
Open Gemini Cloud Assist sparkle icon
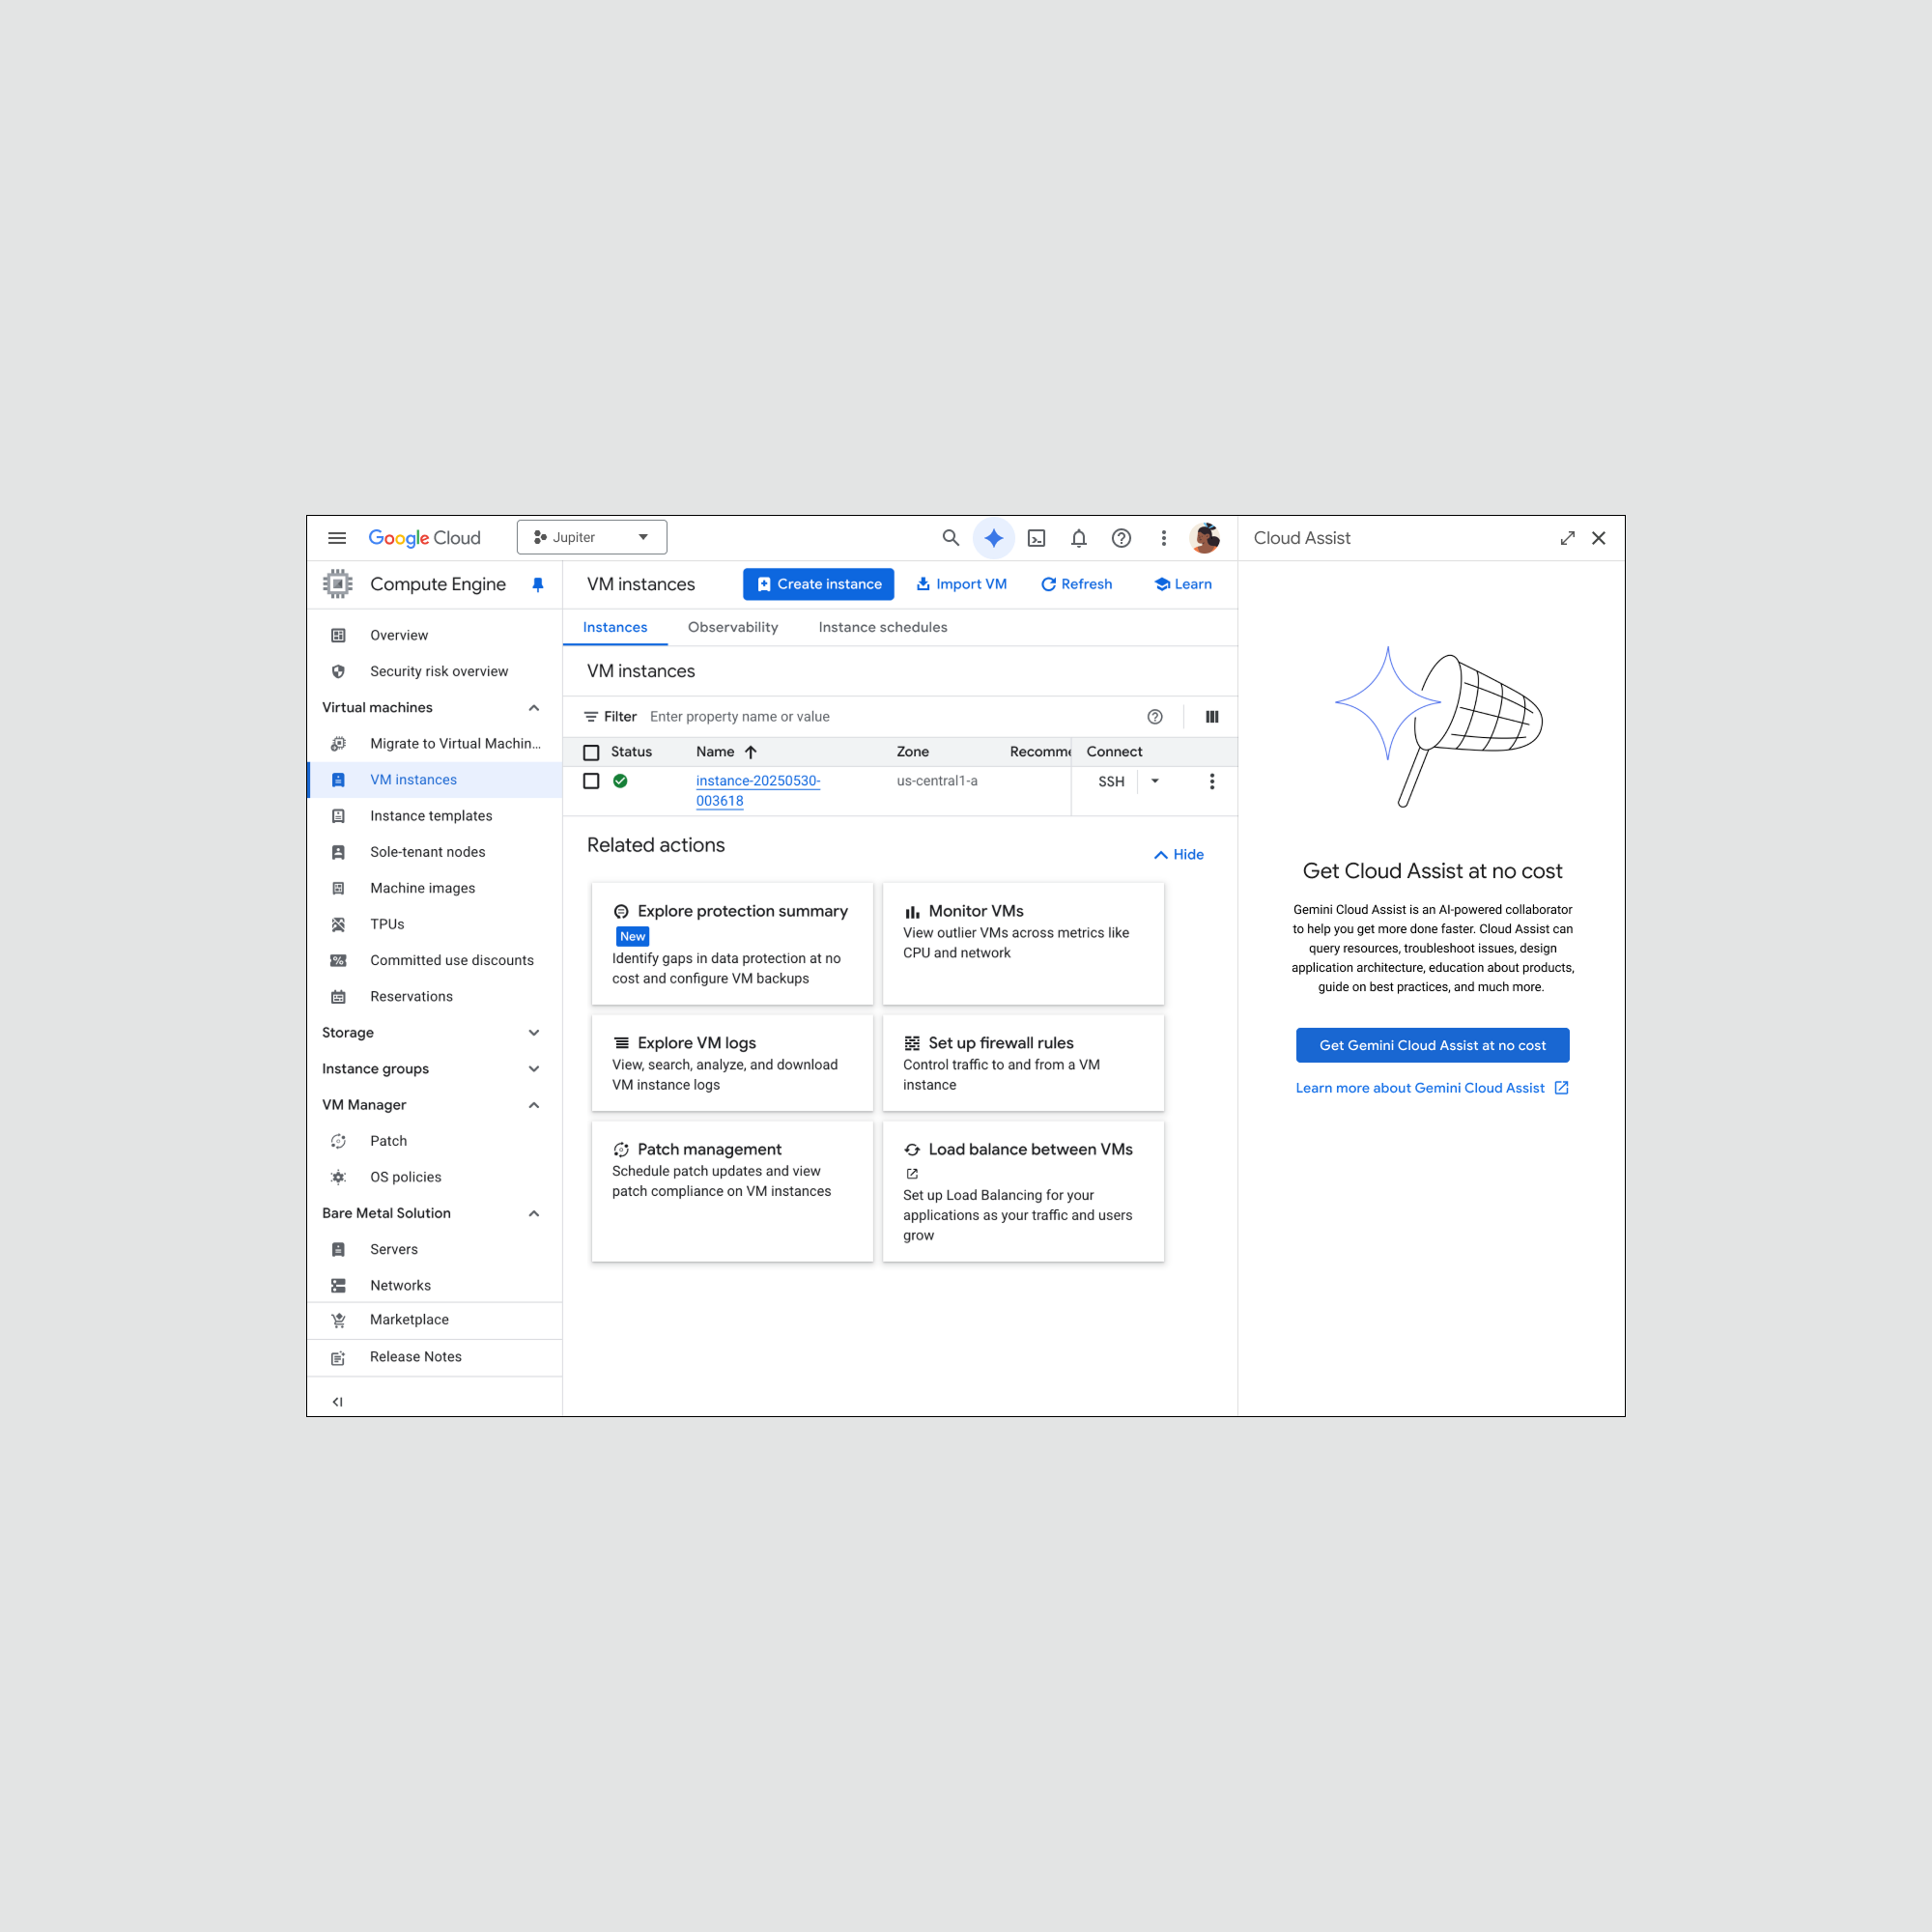click(x=993, y=538)
